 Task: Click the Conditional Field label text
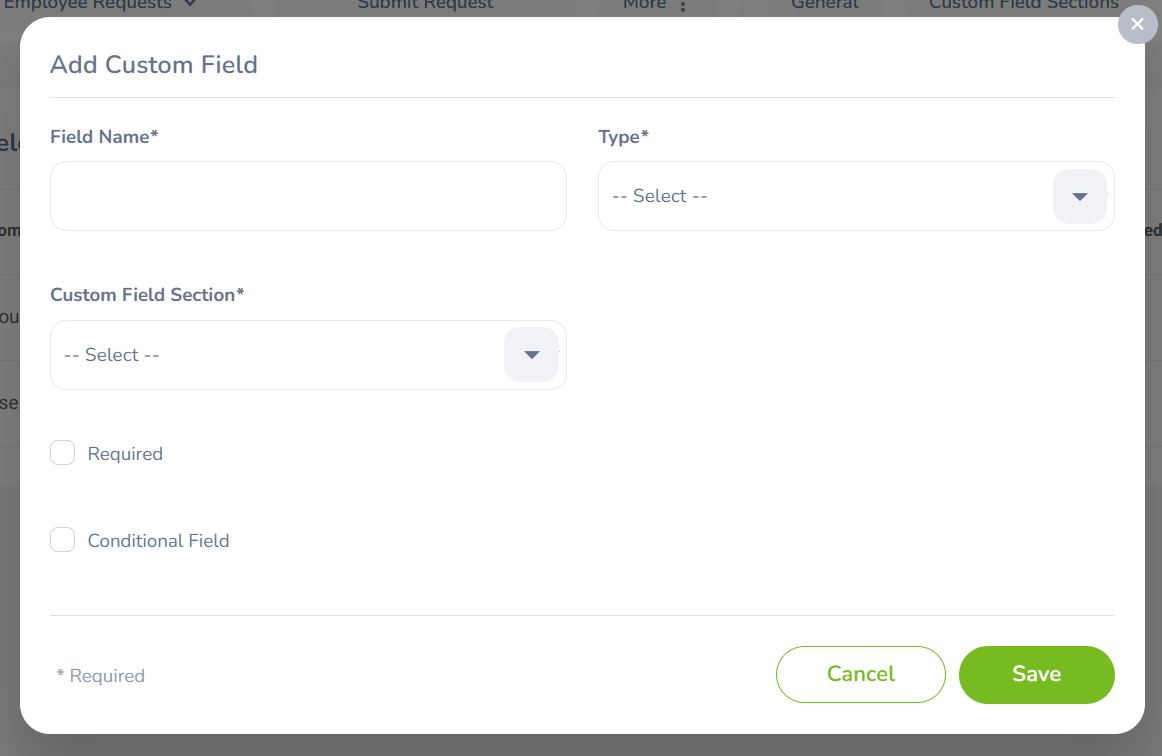(x=158, y=541)
